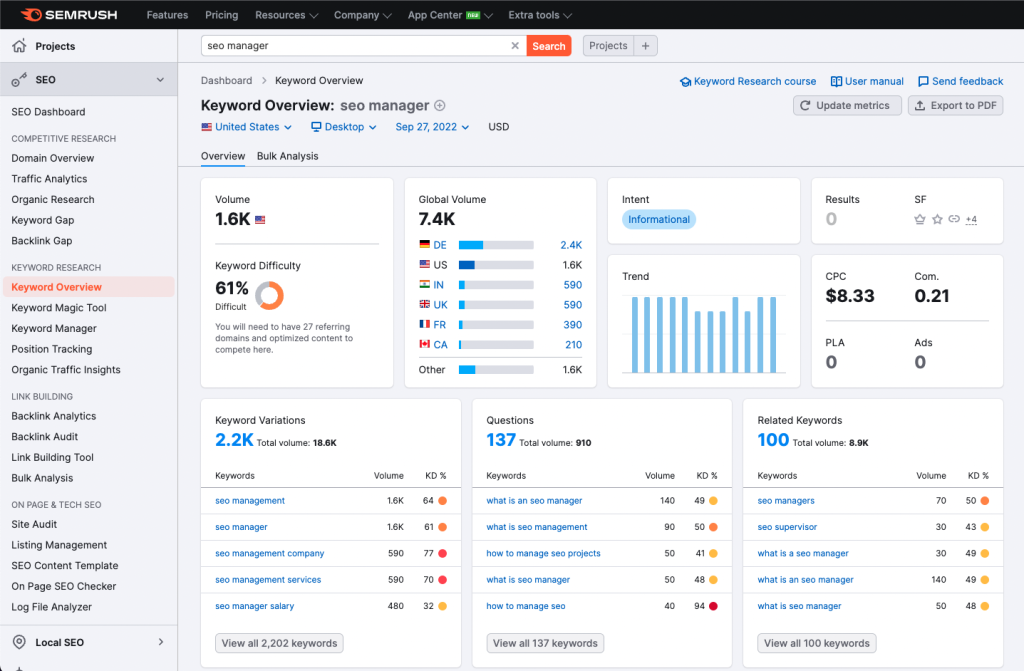The width and height of the screenshot is (1024, 671).
Task: Open the Resources menu
Action: [286, 15]
